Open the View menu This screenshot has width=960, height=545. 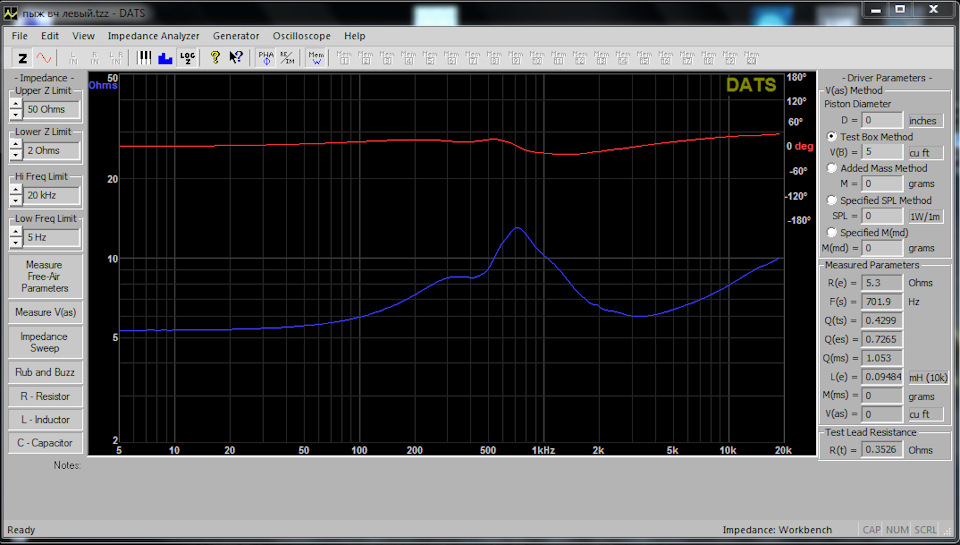point(83,36)
